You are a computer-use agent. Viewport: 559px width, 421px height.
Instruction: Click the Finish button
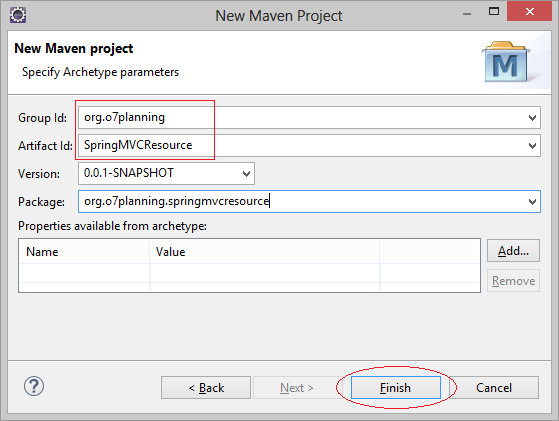pyautogui.click(x=396, y=387)
